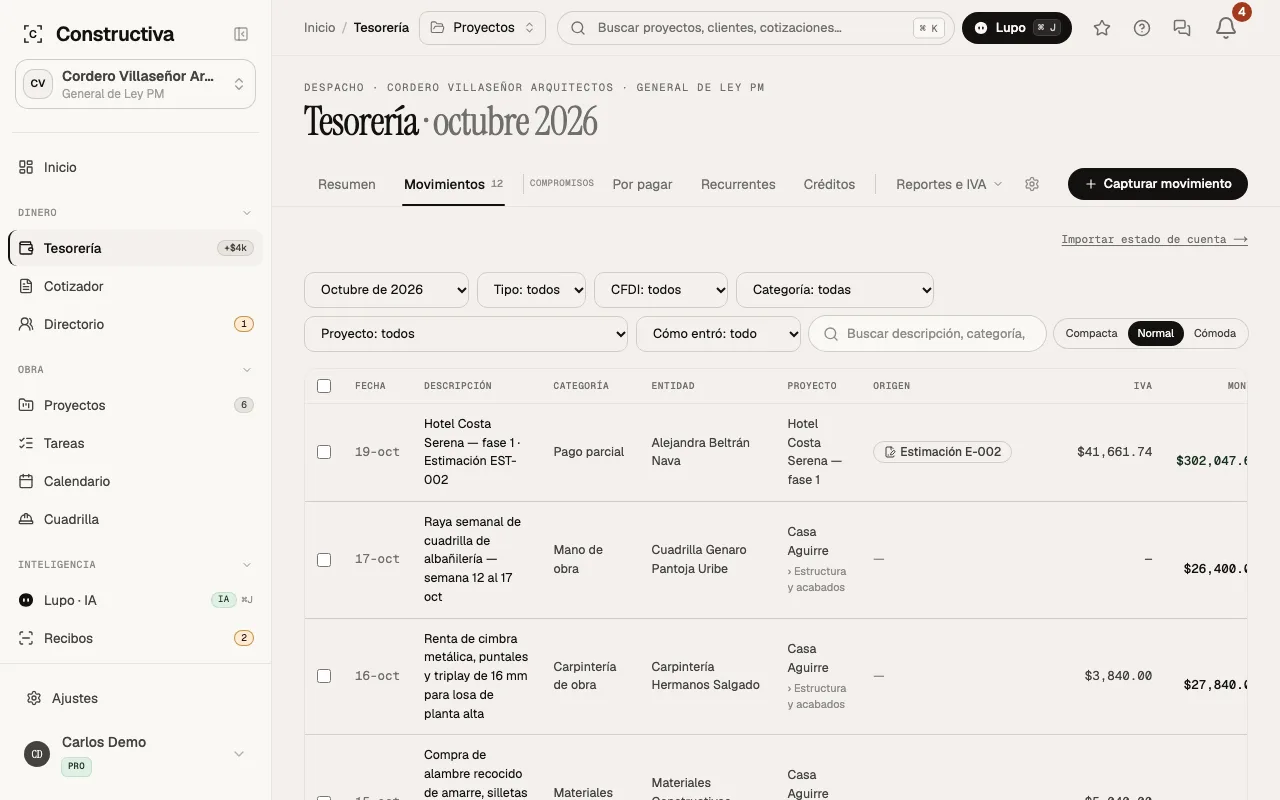Open the Proyecto: todos dropdown
This screenshot has height=800, width=1280.
tap(466, 334)
